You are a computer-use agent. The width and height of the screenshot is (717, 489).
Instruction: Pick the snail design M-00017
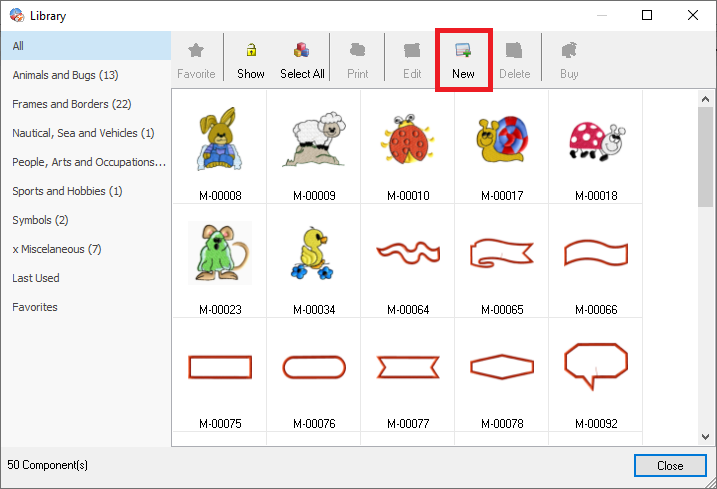(x=501, y=140)
